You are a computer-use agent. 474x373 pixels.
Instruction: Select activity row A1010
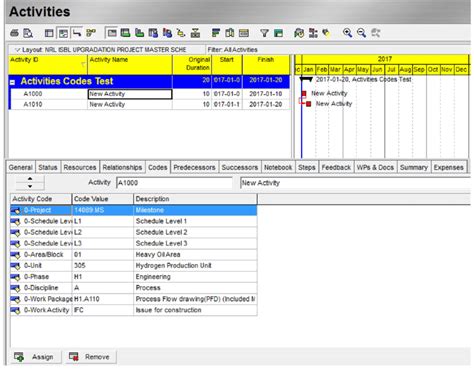point(149,104)
